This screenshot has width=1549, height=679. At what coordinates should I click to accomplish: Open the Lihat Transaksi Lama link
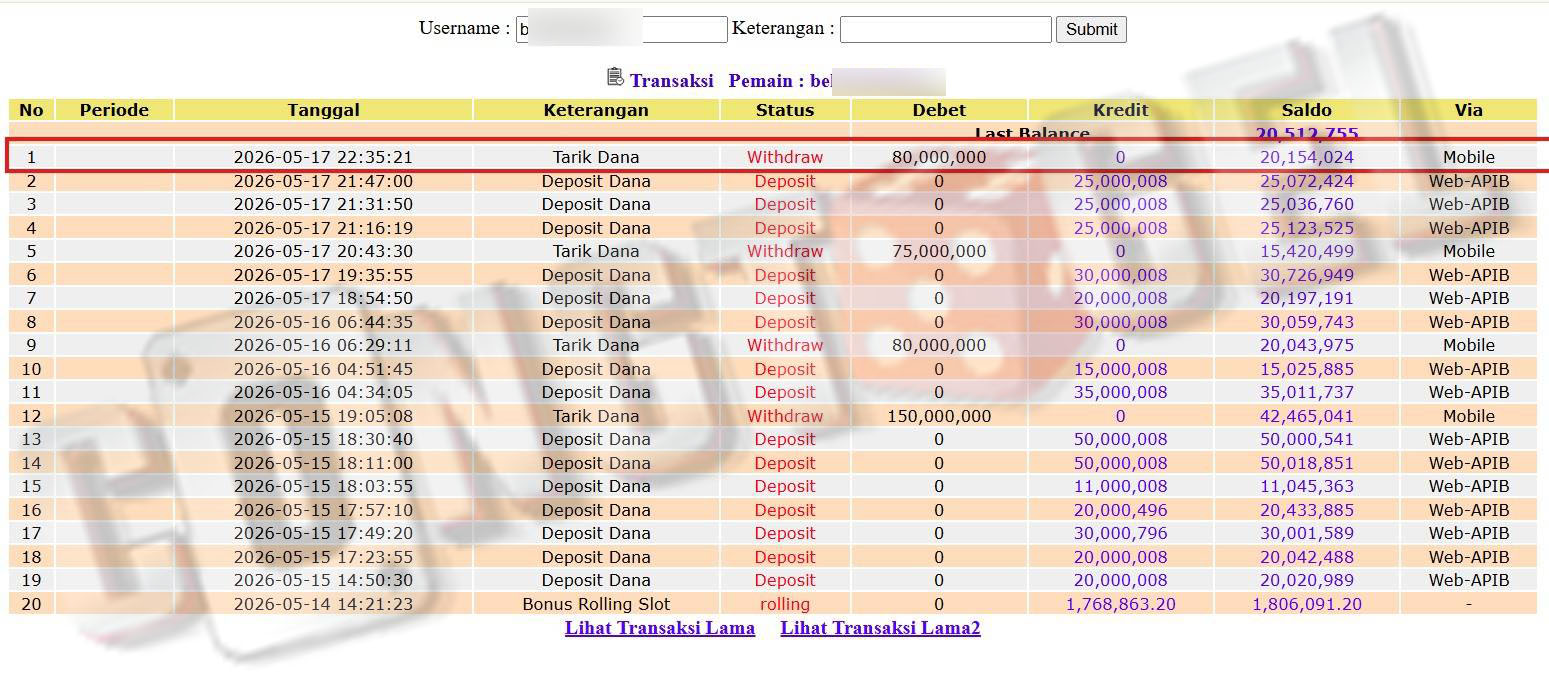tap(660, 628)
